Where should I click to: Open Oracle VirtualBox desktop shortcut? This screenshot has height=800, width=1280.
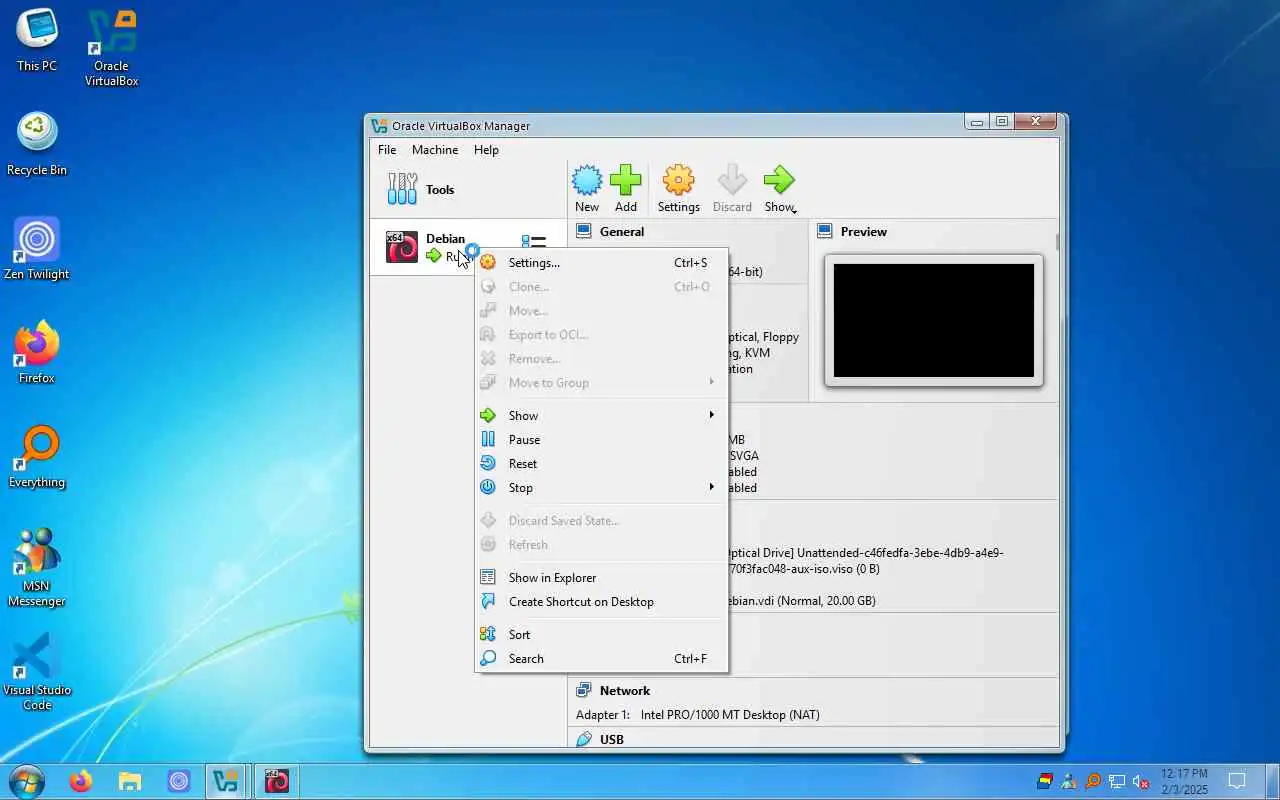(111, 49)
